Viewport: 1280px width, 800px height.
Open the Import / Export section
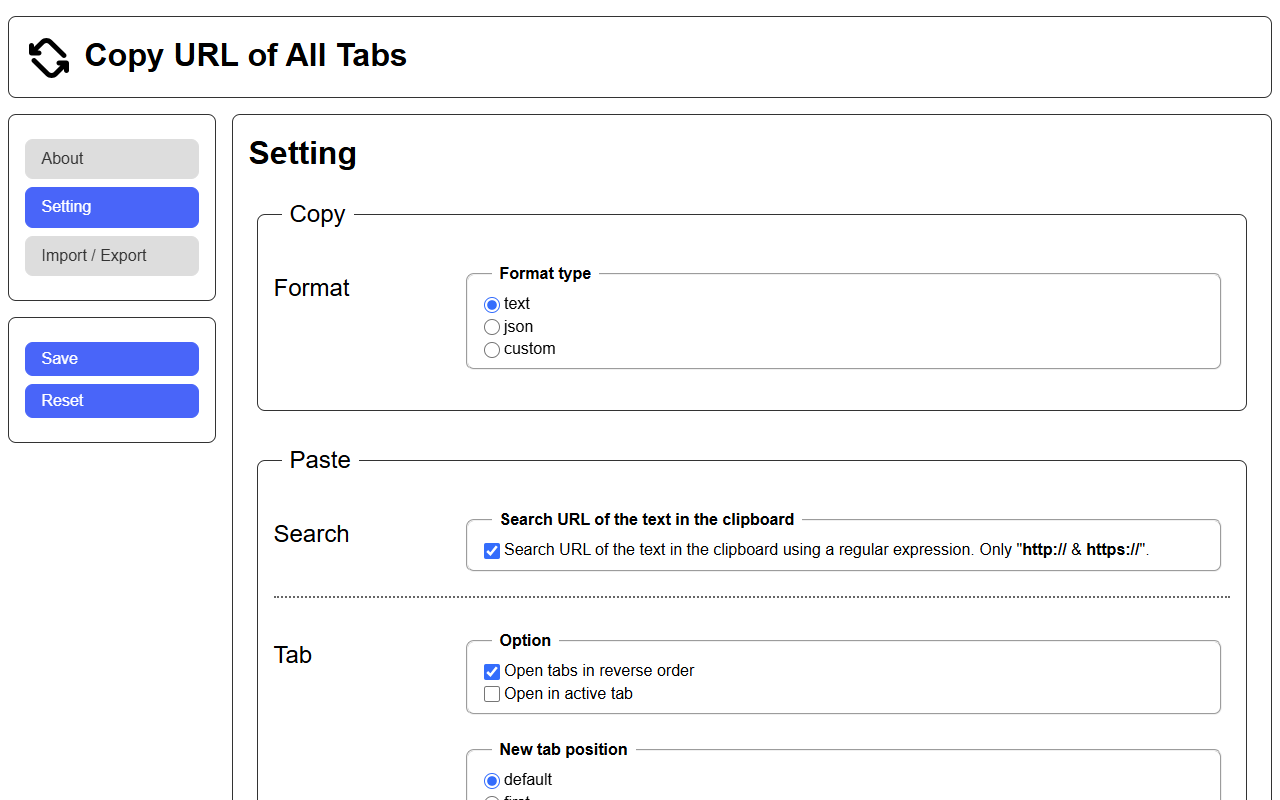pyautogui.click(x=111, y=255)
